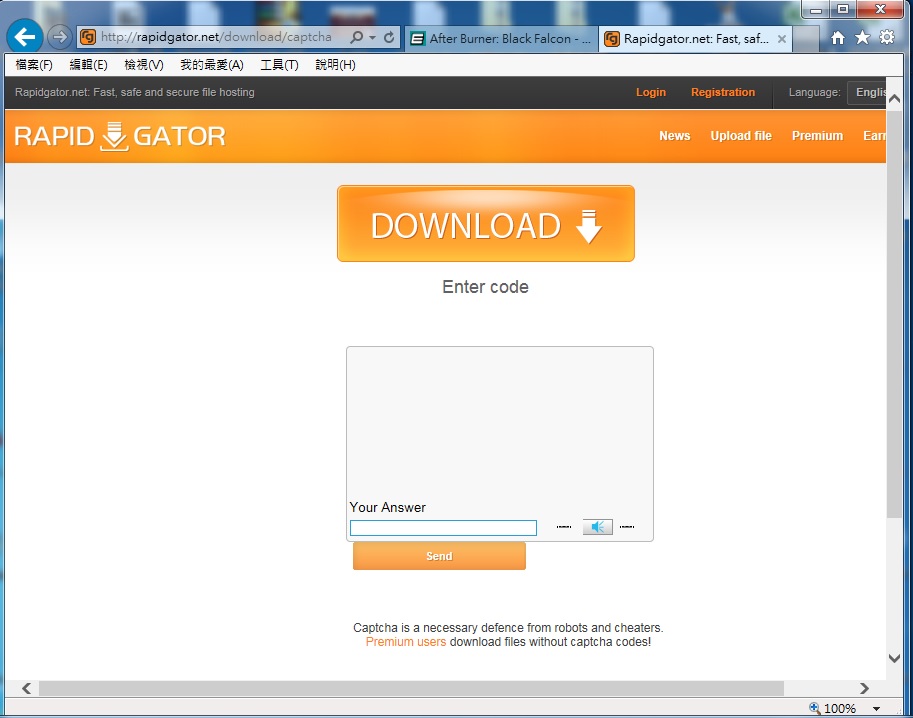Open the browser Tools gear icon
The image size is (913, 718).
(x=887, y=38)
